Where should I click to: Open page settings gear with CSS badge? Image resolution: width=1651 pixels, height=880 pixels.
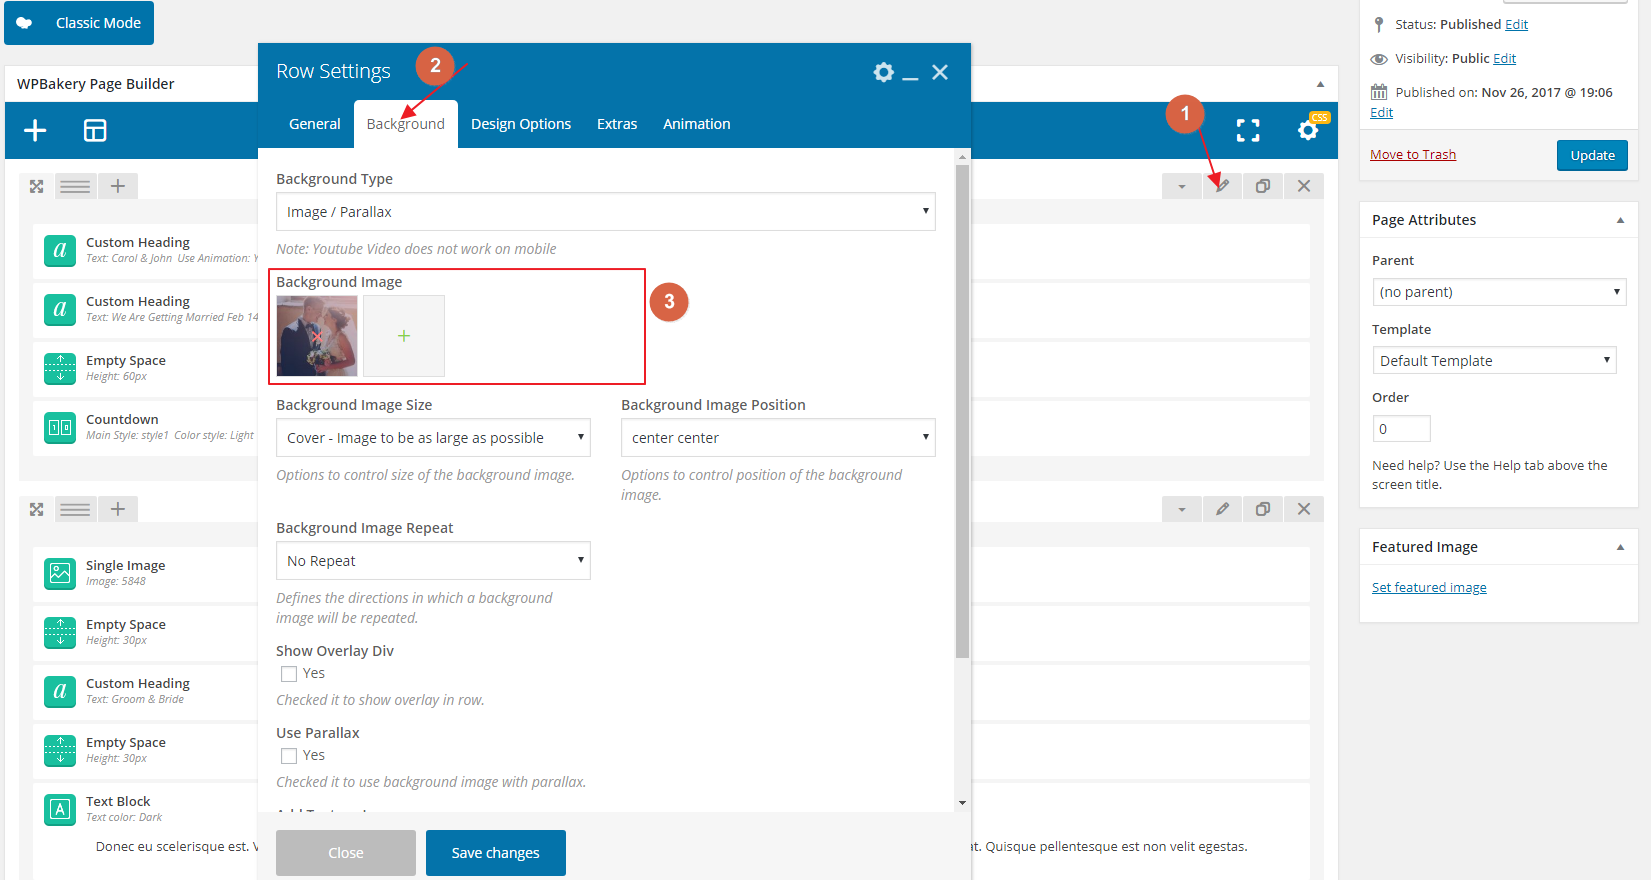click(1308, 130)
